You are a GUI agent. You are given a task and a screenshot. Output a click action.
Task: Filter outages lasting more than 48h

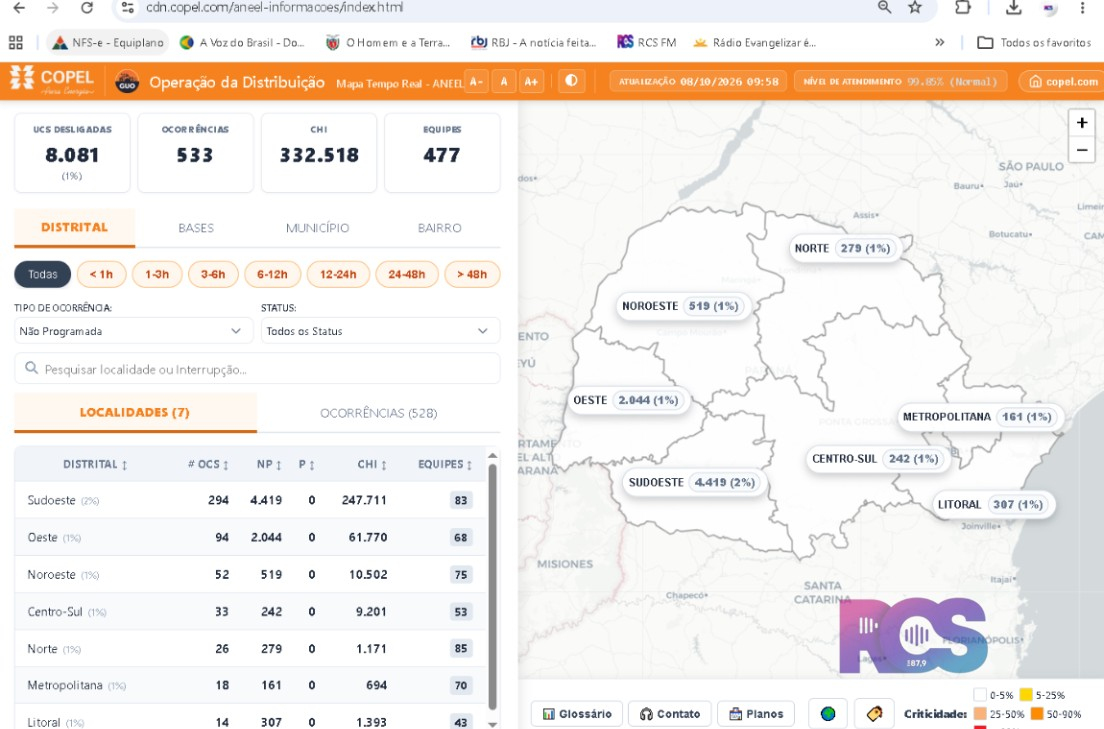point(472,274)
